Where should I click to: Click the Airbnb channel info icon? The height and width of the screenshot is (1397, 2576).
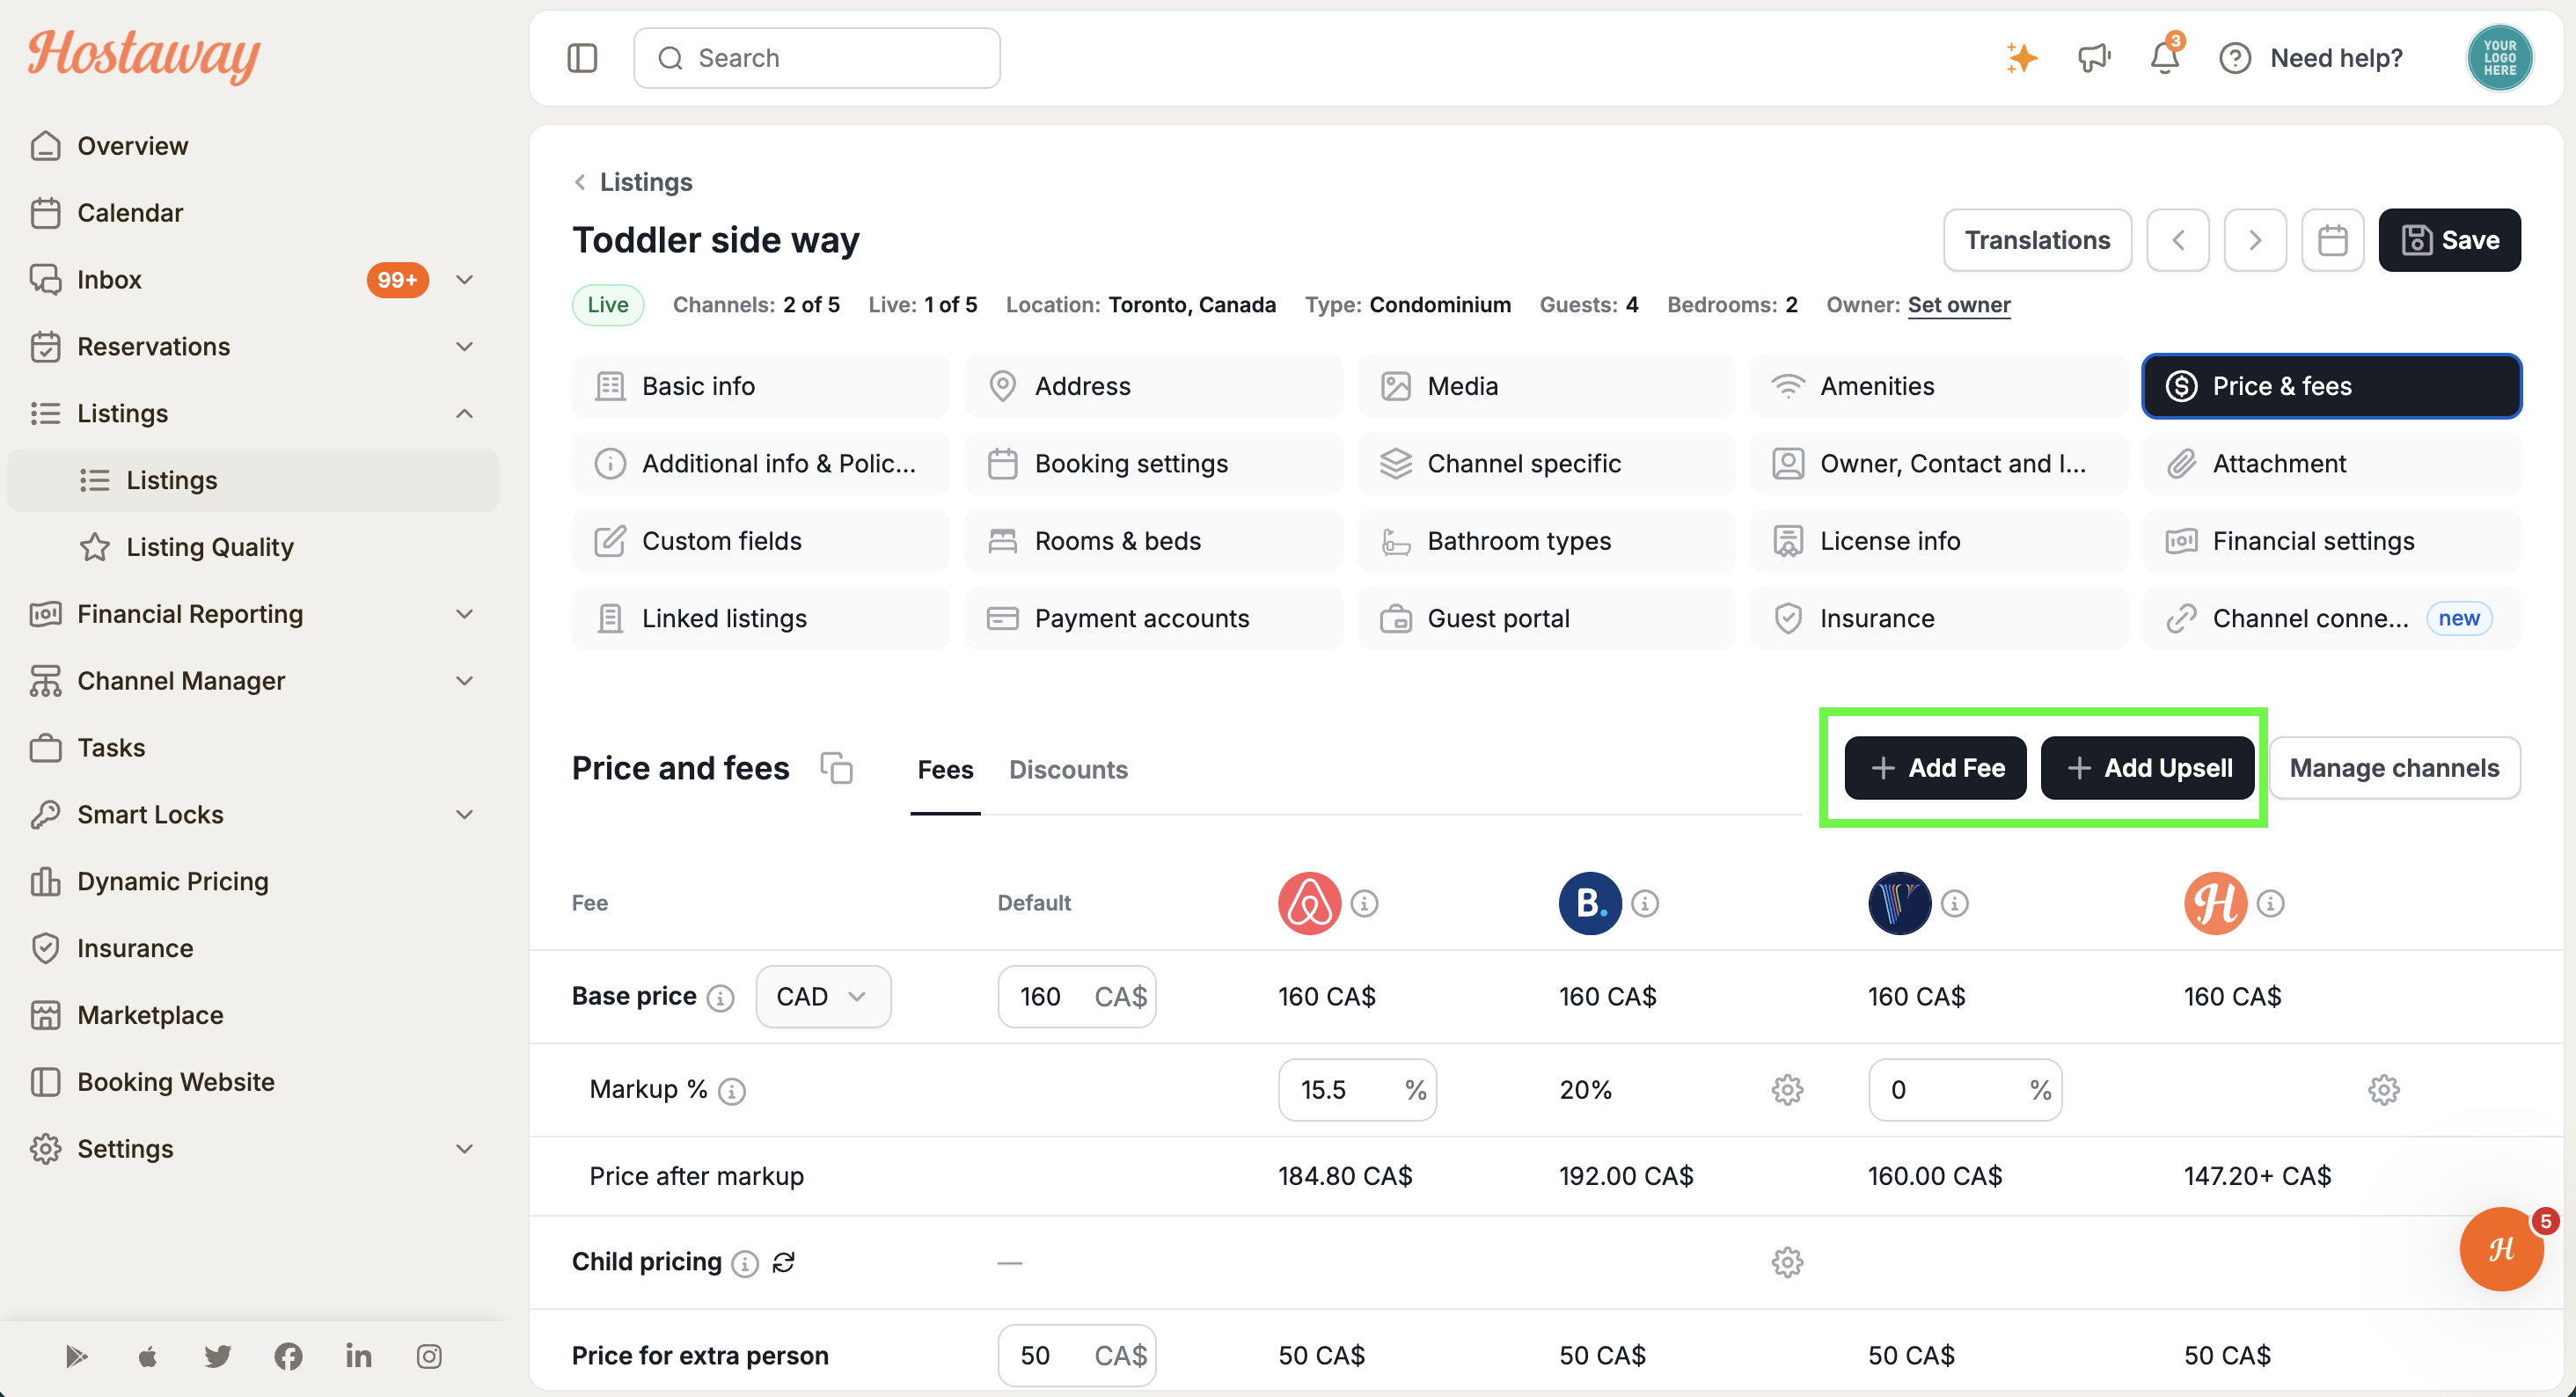(x=1364, y=903)
